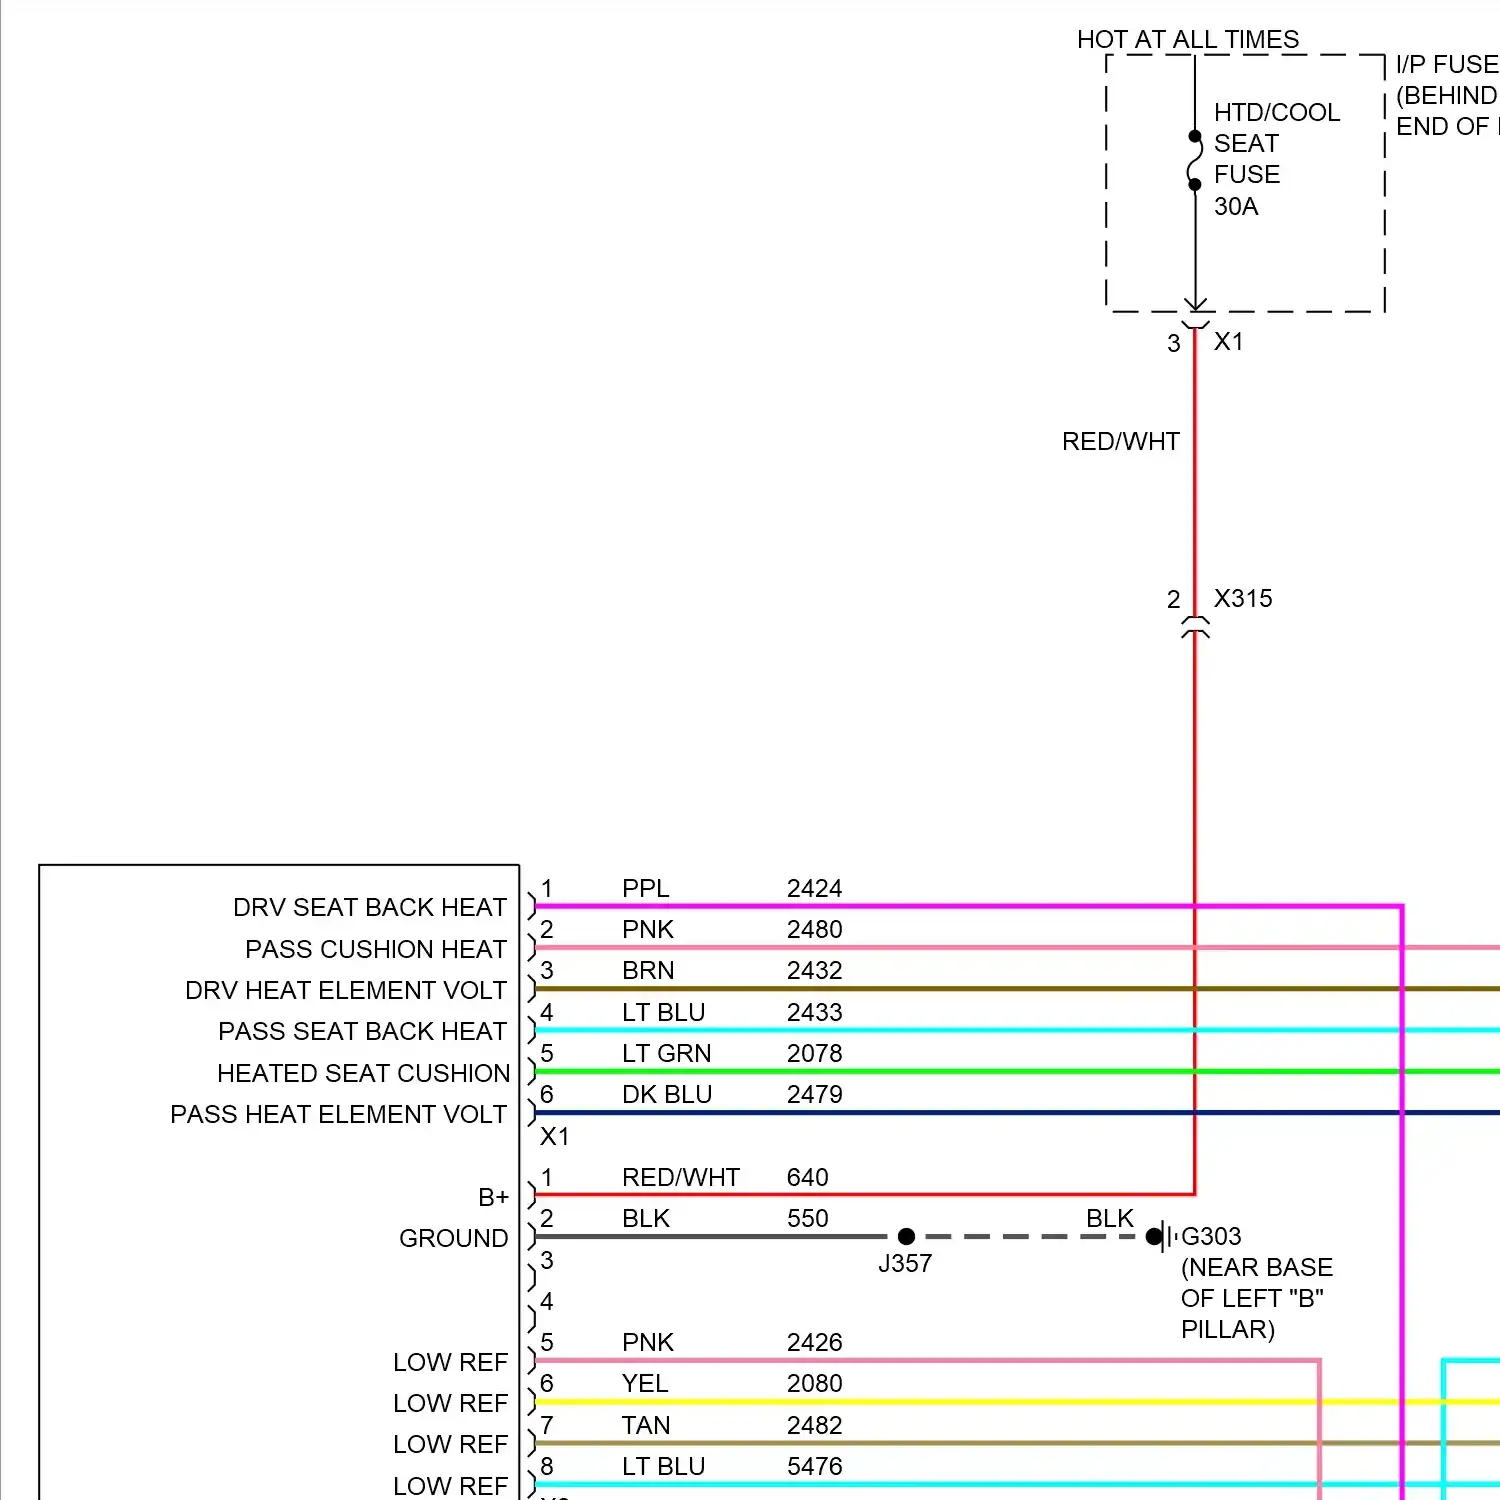1500x1500 pixels.
Task: Click the LT GRN wire label
Action: [x=667, y=1054]
